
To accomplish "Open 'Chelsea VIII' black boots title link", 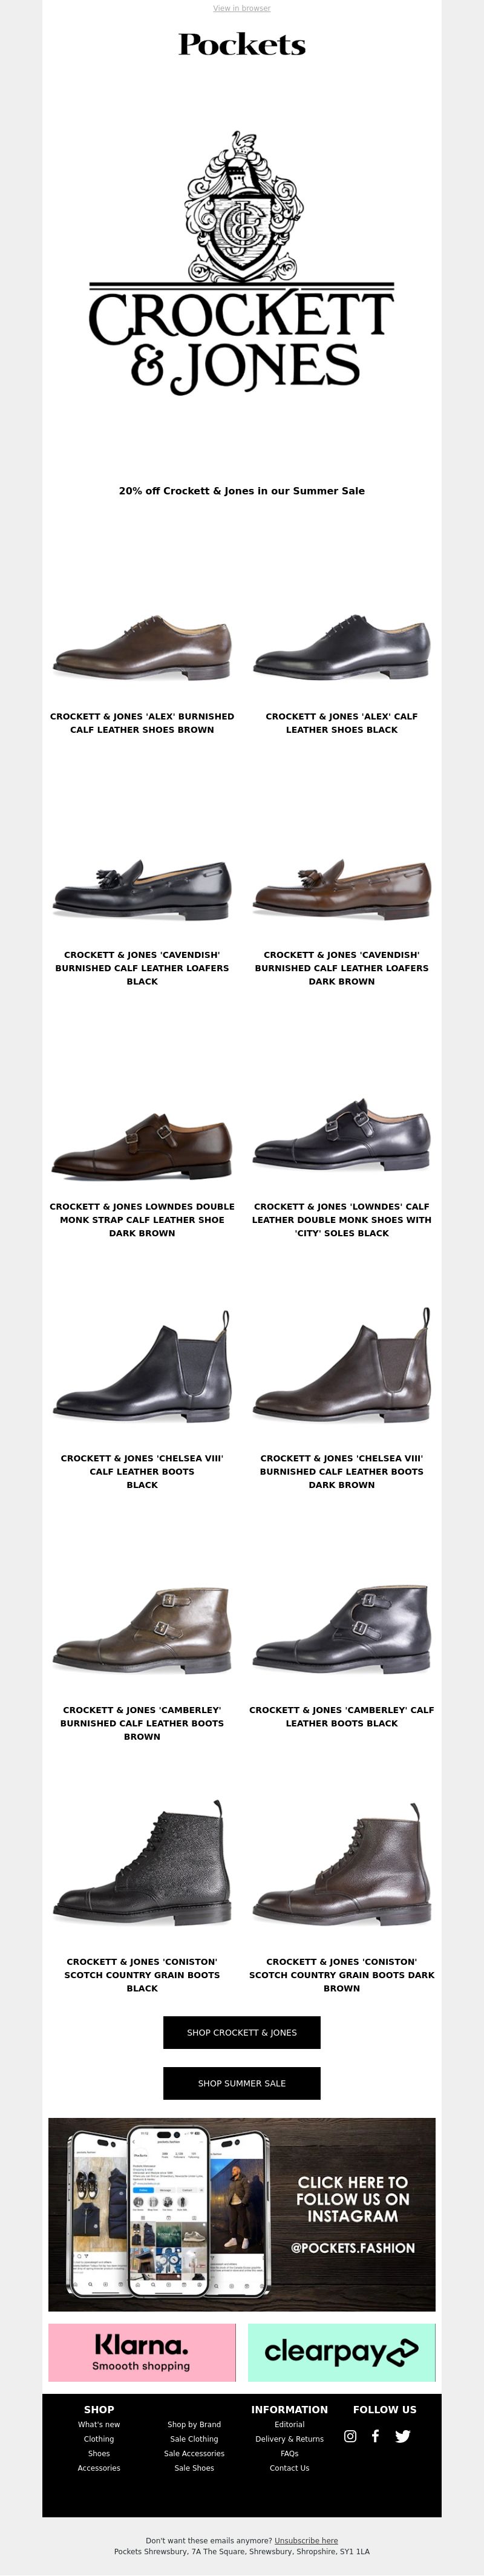I will (x=142, y=1472).
